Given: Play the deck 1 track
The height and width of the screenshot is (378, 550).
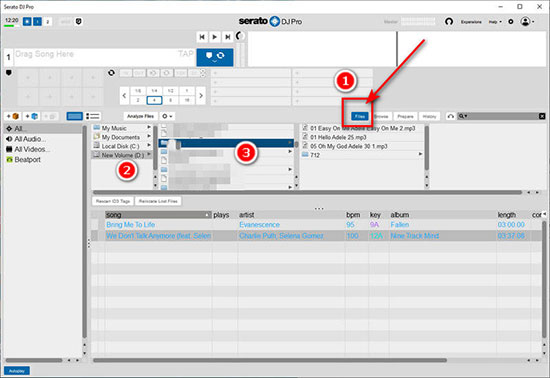Looking at the screenshot, I should coord(215,37).
